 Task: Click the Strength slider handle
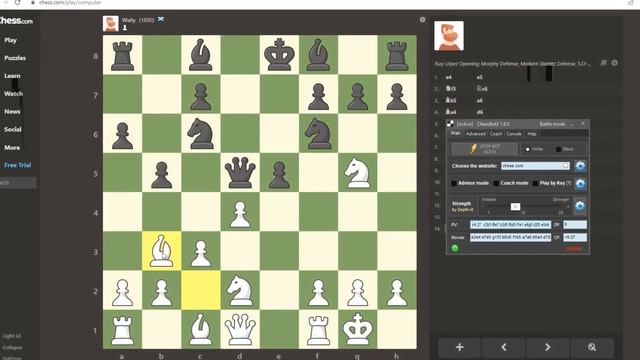tap(515, 207)
